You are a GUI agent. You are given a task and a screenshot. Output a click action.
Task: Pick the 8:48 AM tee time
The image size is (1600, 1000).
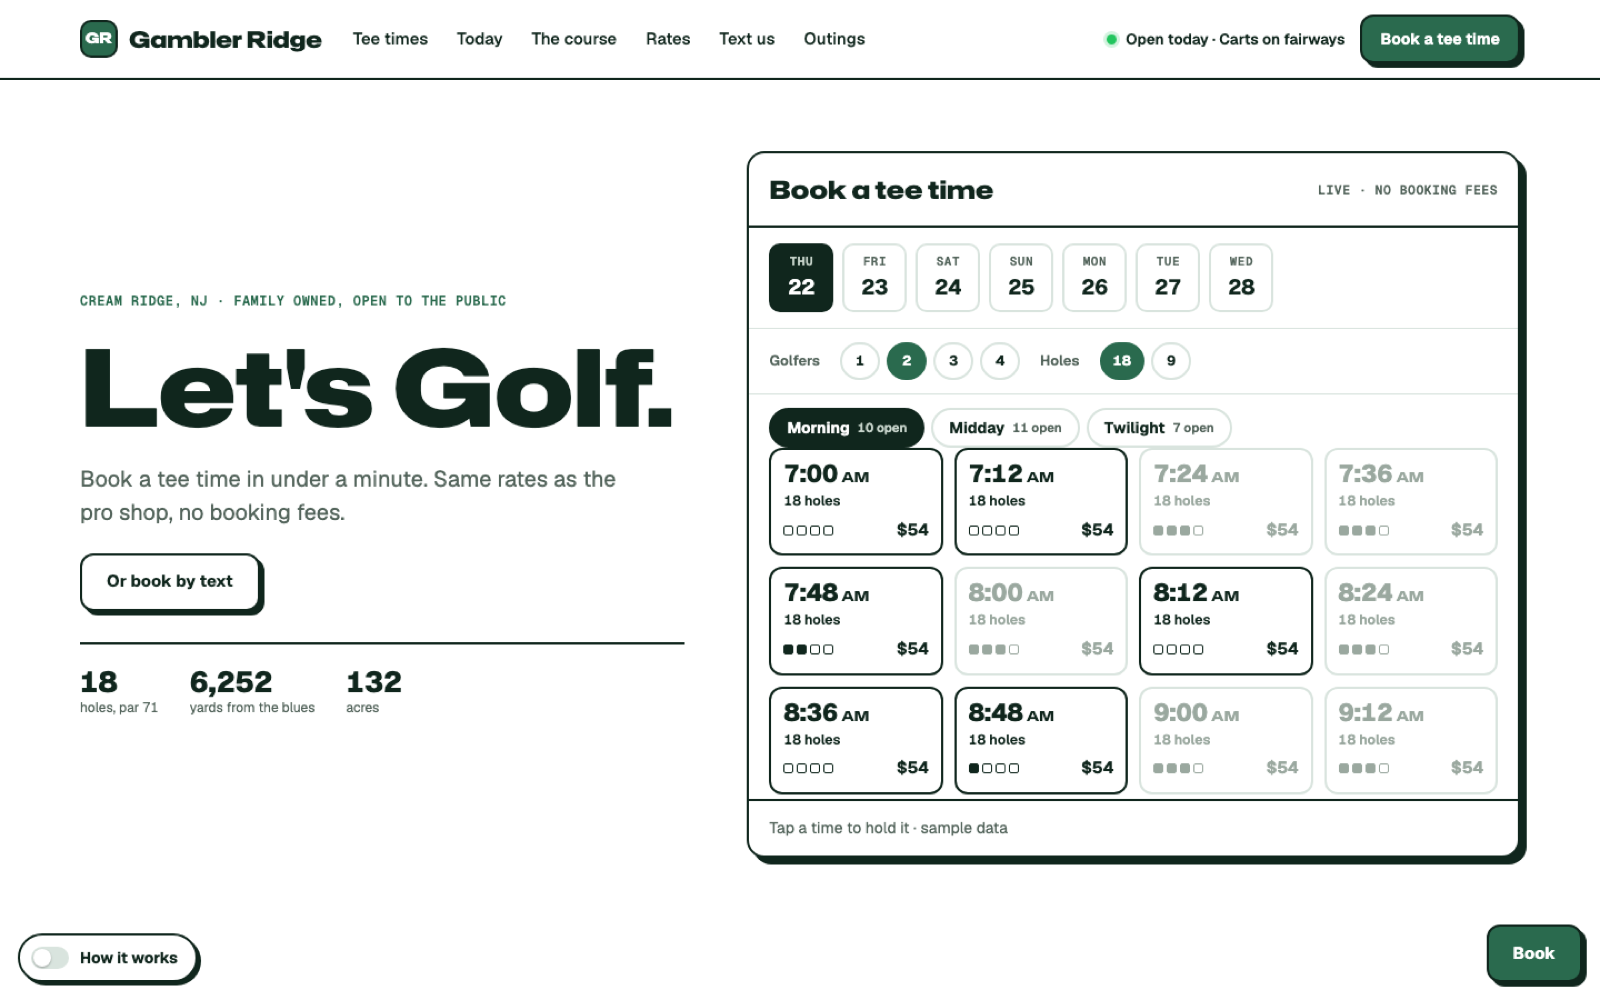click(1041, 740)
